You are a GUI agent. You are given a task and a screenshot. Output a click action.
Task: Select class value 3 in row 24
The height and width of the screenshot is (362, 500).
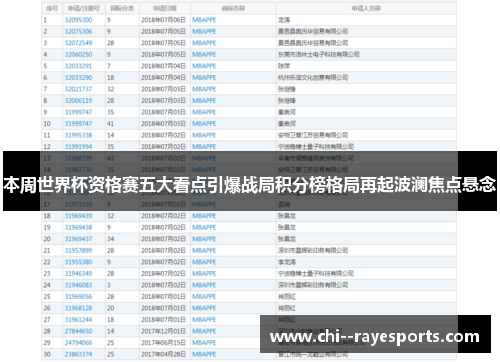(x=109, y=285)
